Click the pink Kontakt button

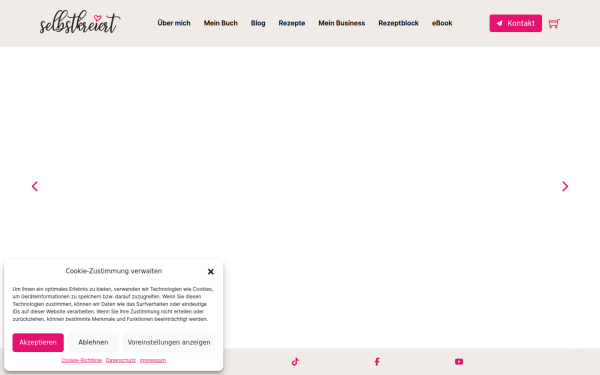(515, 23)
